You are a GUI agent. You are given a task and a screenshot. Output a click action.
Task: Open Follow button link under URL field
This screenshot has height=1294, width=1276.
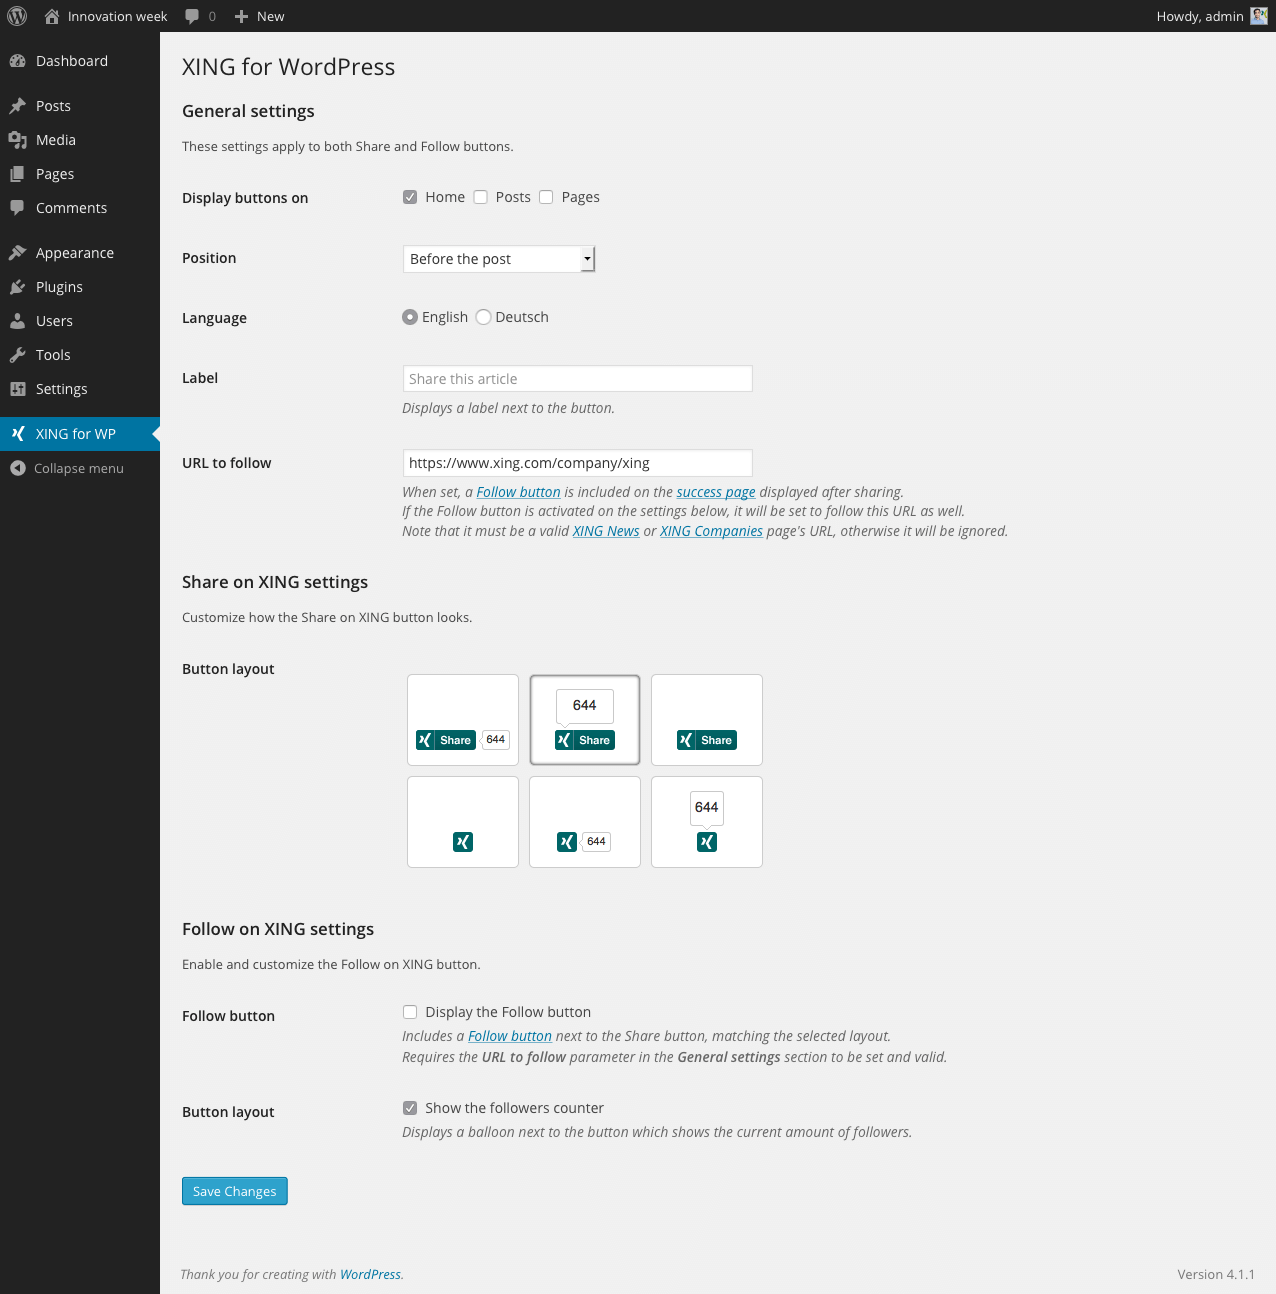click(x=518, y=492)
